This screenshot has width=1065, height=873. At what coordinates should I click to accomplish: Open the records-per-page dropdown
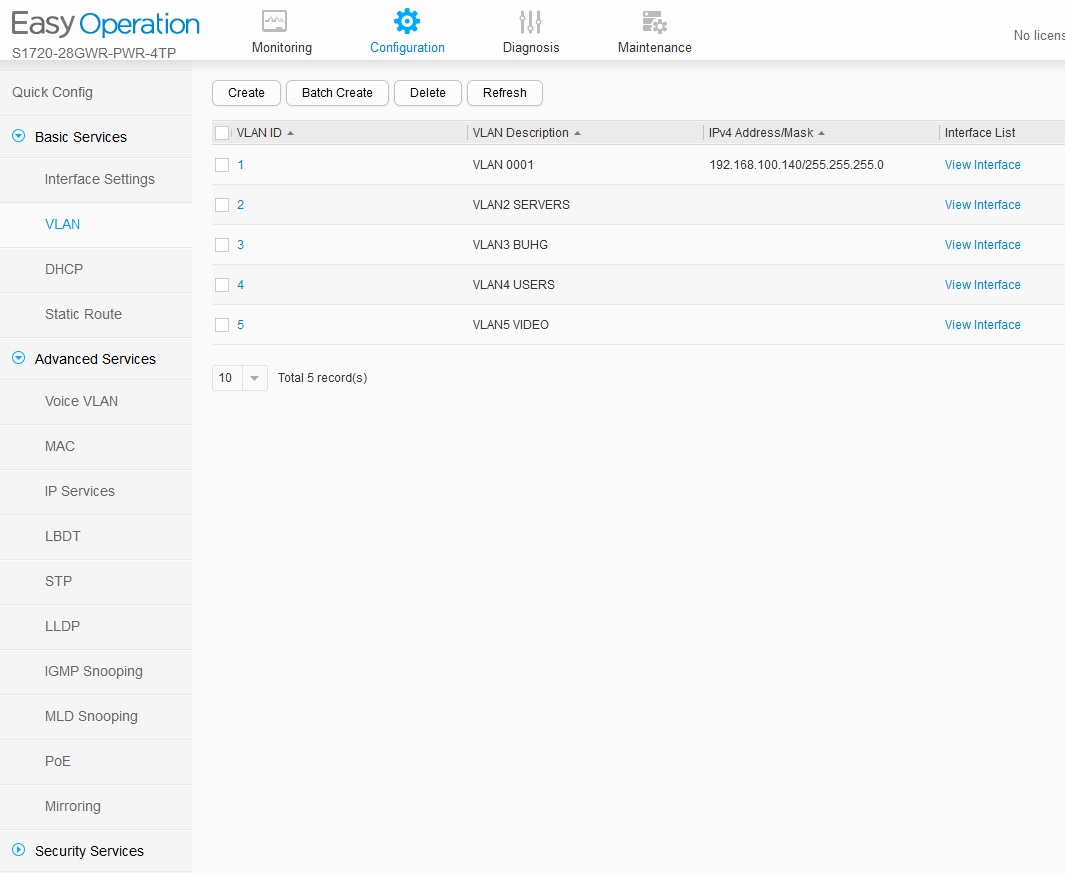point(254,378)
